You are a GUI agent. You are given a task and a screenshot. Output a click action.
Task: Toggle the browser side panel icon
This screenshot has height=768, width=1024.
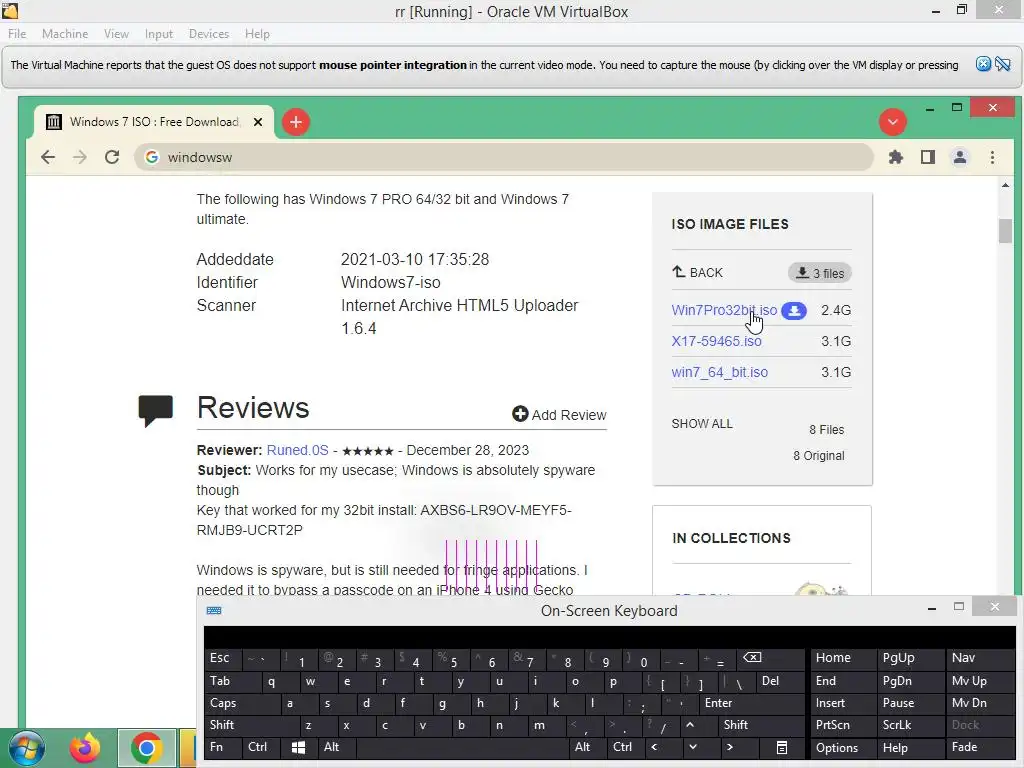coord(928,157)
